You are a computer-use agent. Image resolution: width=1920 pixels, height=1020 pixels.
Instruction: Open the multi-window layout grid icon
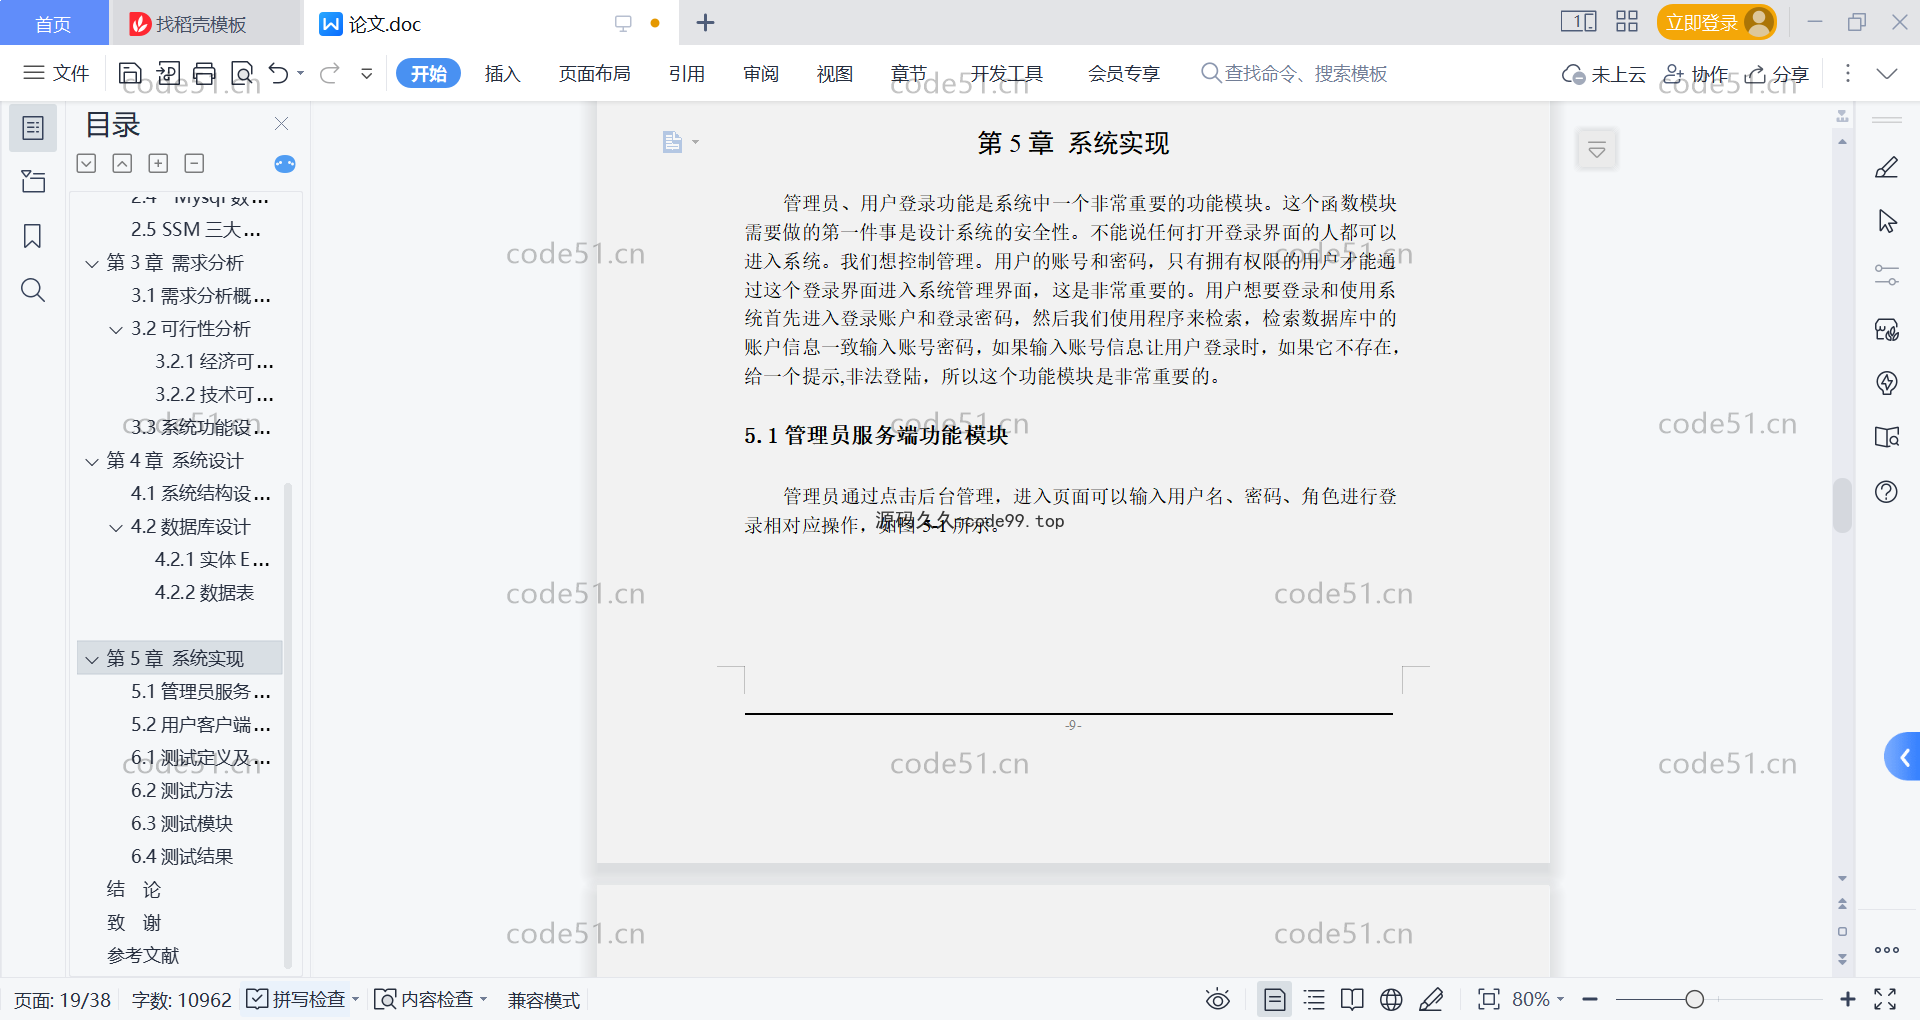[x=1627, y=22]
